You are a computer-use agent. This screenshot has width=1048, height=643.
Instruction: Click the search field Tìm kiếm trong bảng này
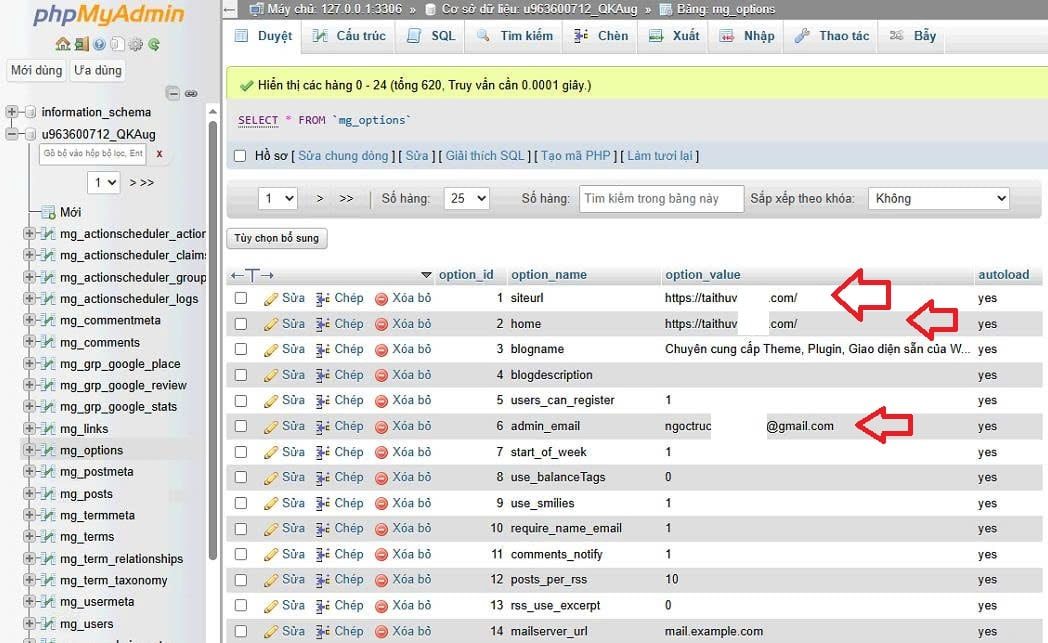[661, 198]
